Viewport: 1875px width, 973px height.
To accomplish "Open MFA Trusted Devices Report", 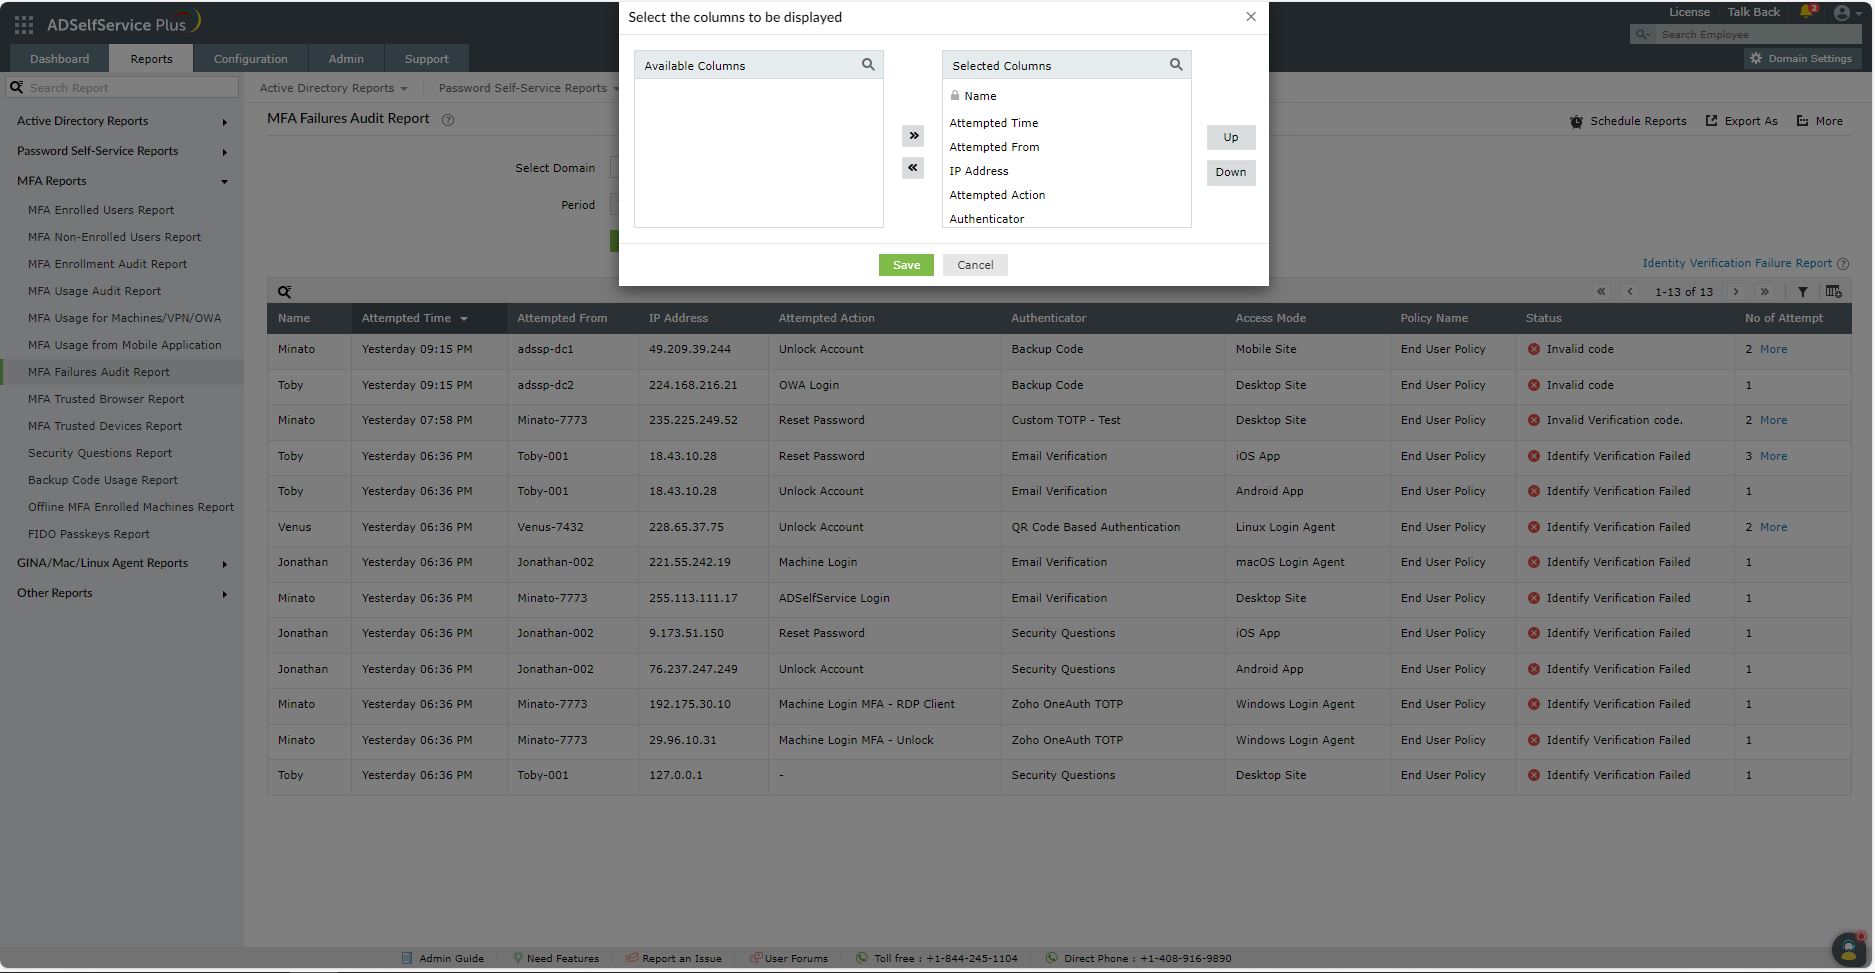I will click(x=105, y=426).
